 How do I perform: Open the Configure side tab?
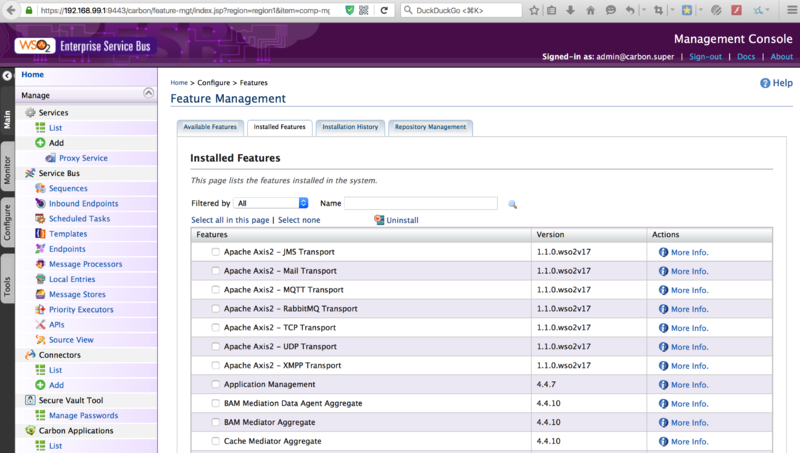[x=7, y=222]
